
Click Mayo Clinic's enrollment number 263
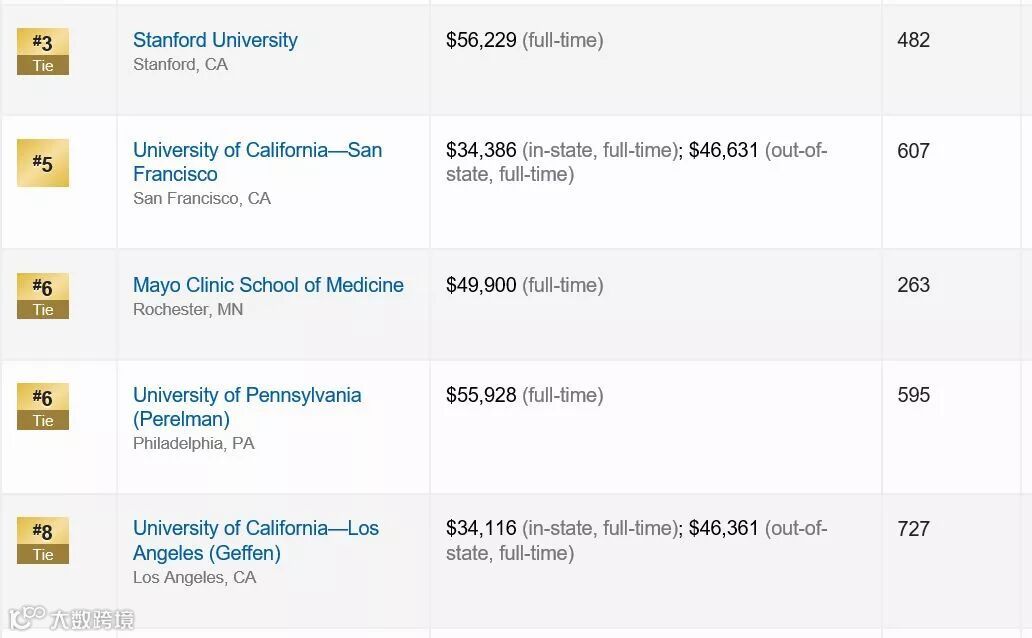(913, 285)
